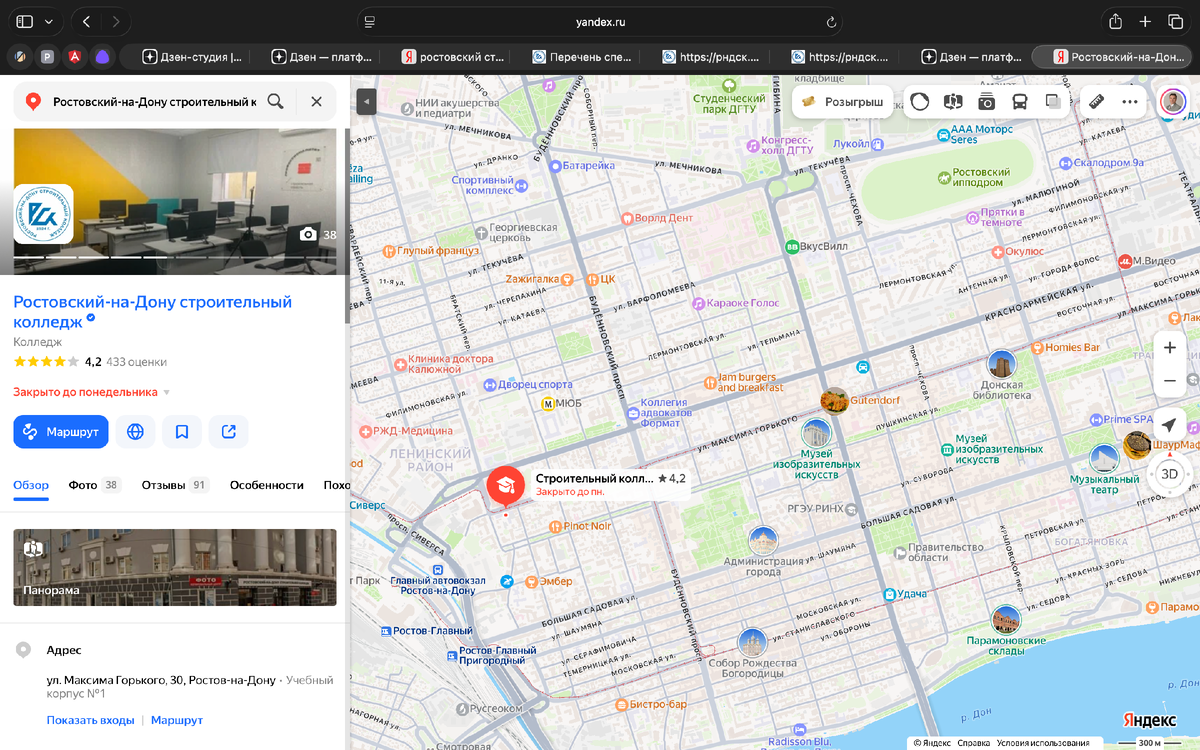Select Музыкальный театр map marker
The image size is (1200, 750).
click(x=1104, y=458)
